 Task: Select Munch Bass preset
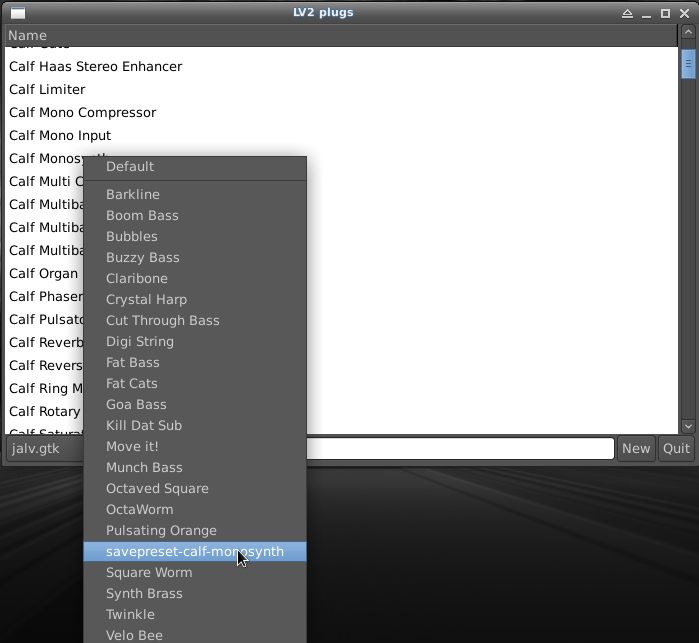(195, 467)
